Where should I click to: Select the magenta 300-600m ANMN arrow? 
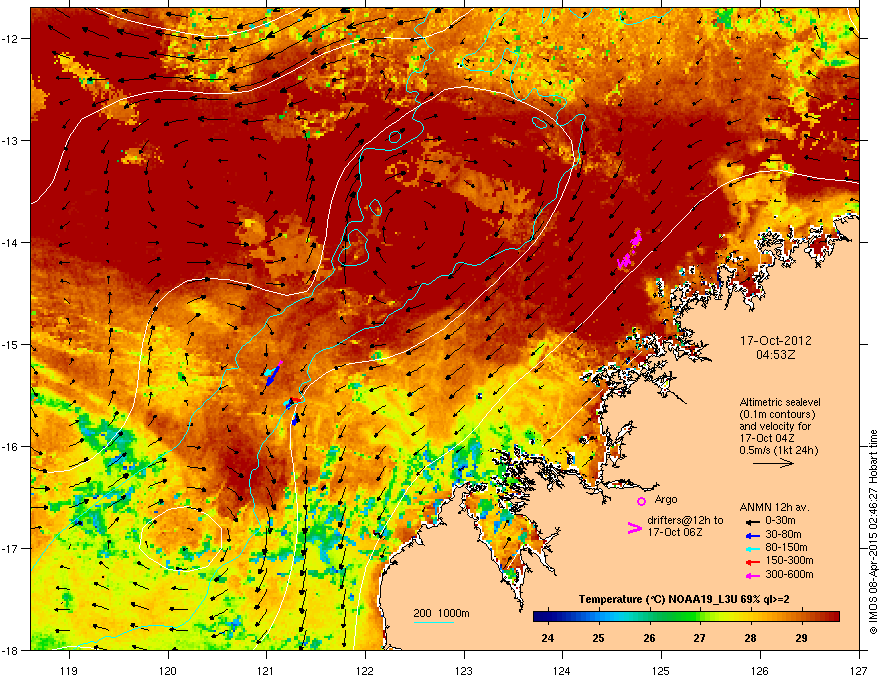coord(753,575)
